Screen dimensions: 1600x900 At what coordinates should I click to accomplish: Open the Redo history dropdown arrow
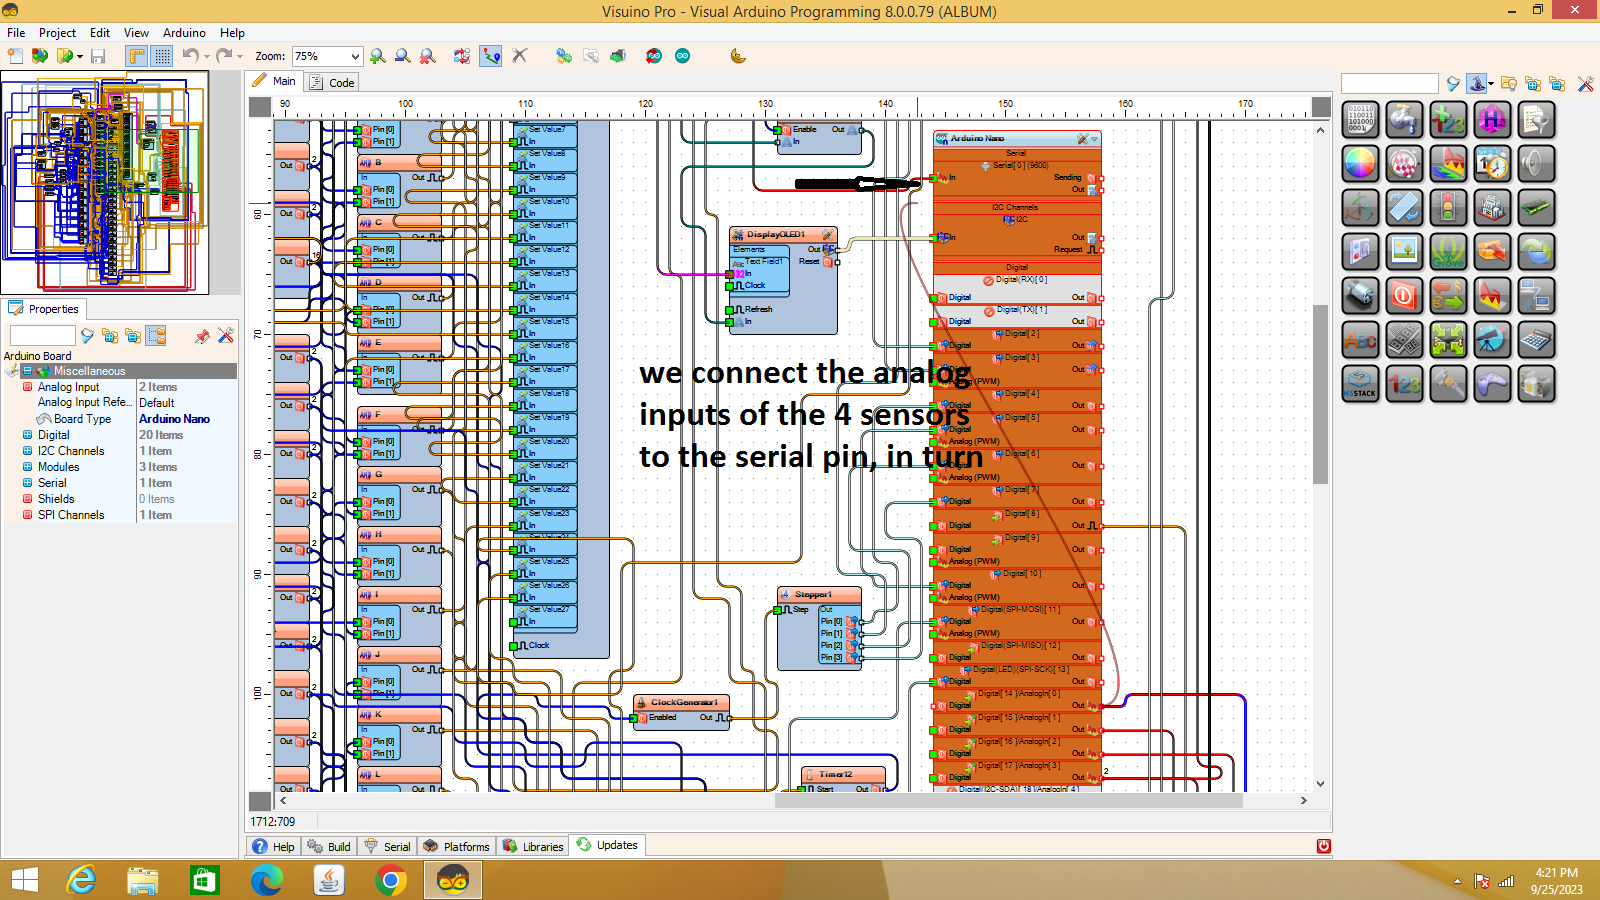pyautogui.click(x=240, y=56)
